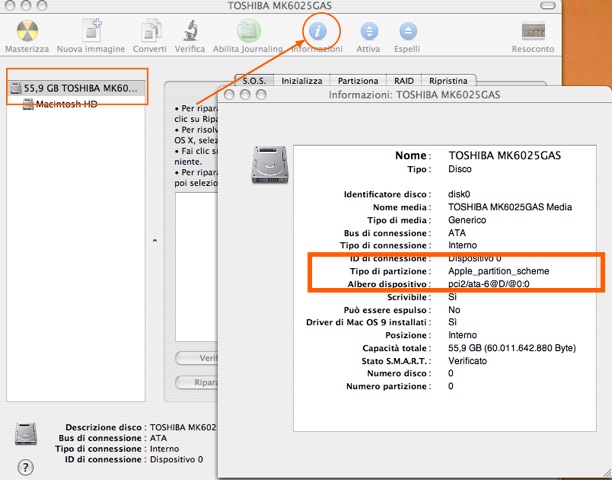Switch to the S.O.S. tab
Viewport: 612px width, 480px height.
click(254, 80)
